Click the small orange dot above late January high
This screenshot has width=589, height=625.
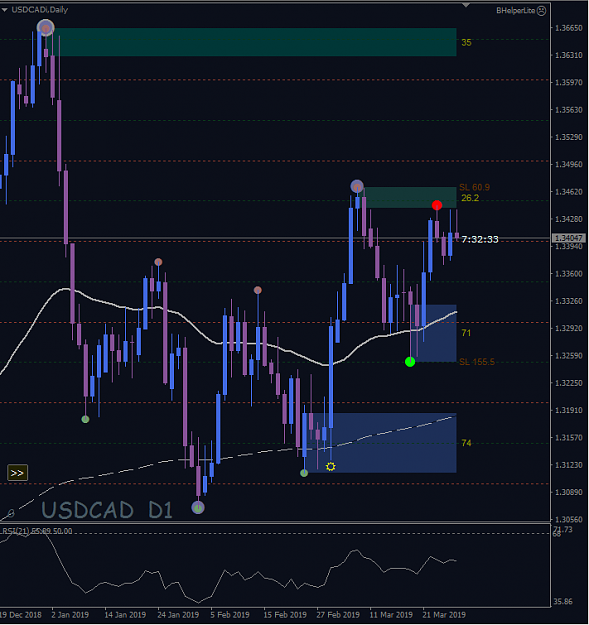[158, 262]
